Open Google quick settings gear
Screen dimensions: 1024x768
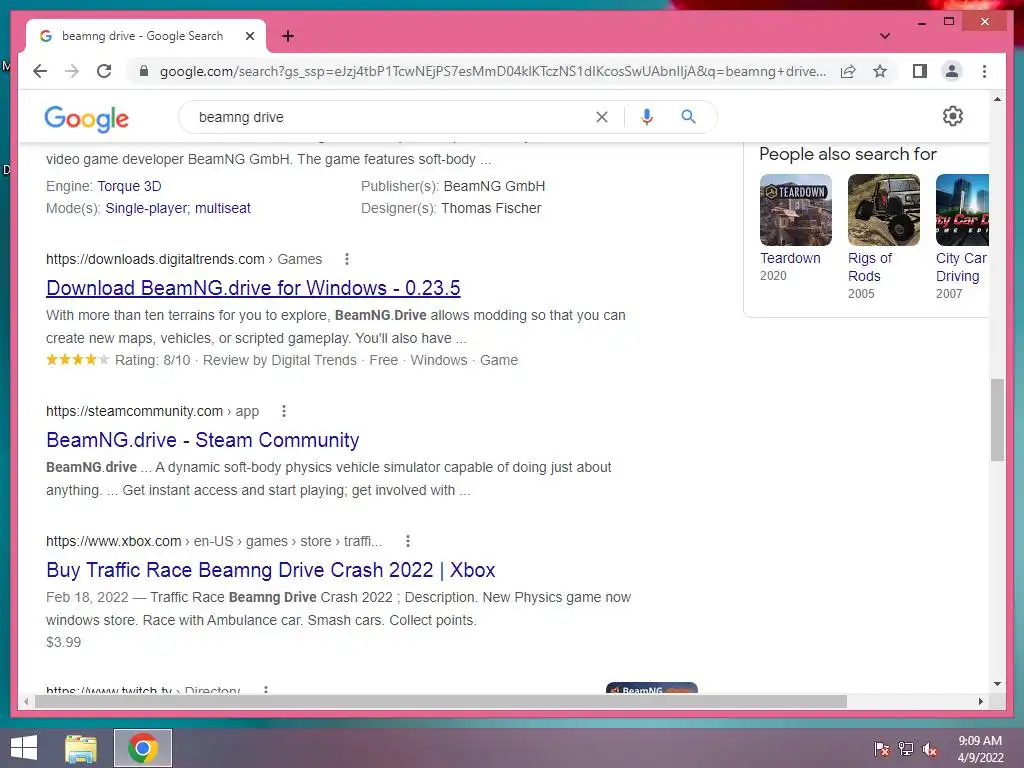953,116
